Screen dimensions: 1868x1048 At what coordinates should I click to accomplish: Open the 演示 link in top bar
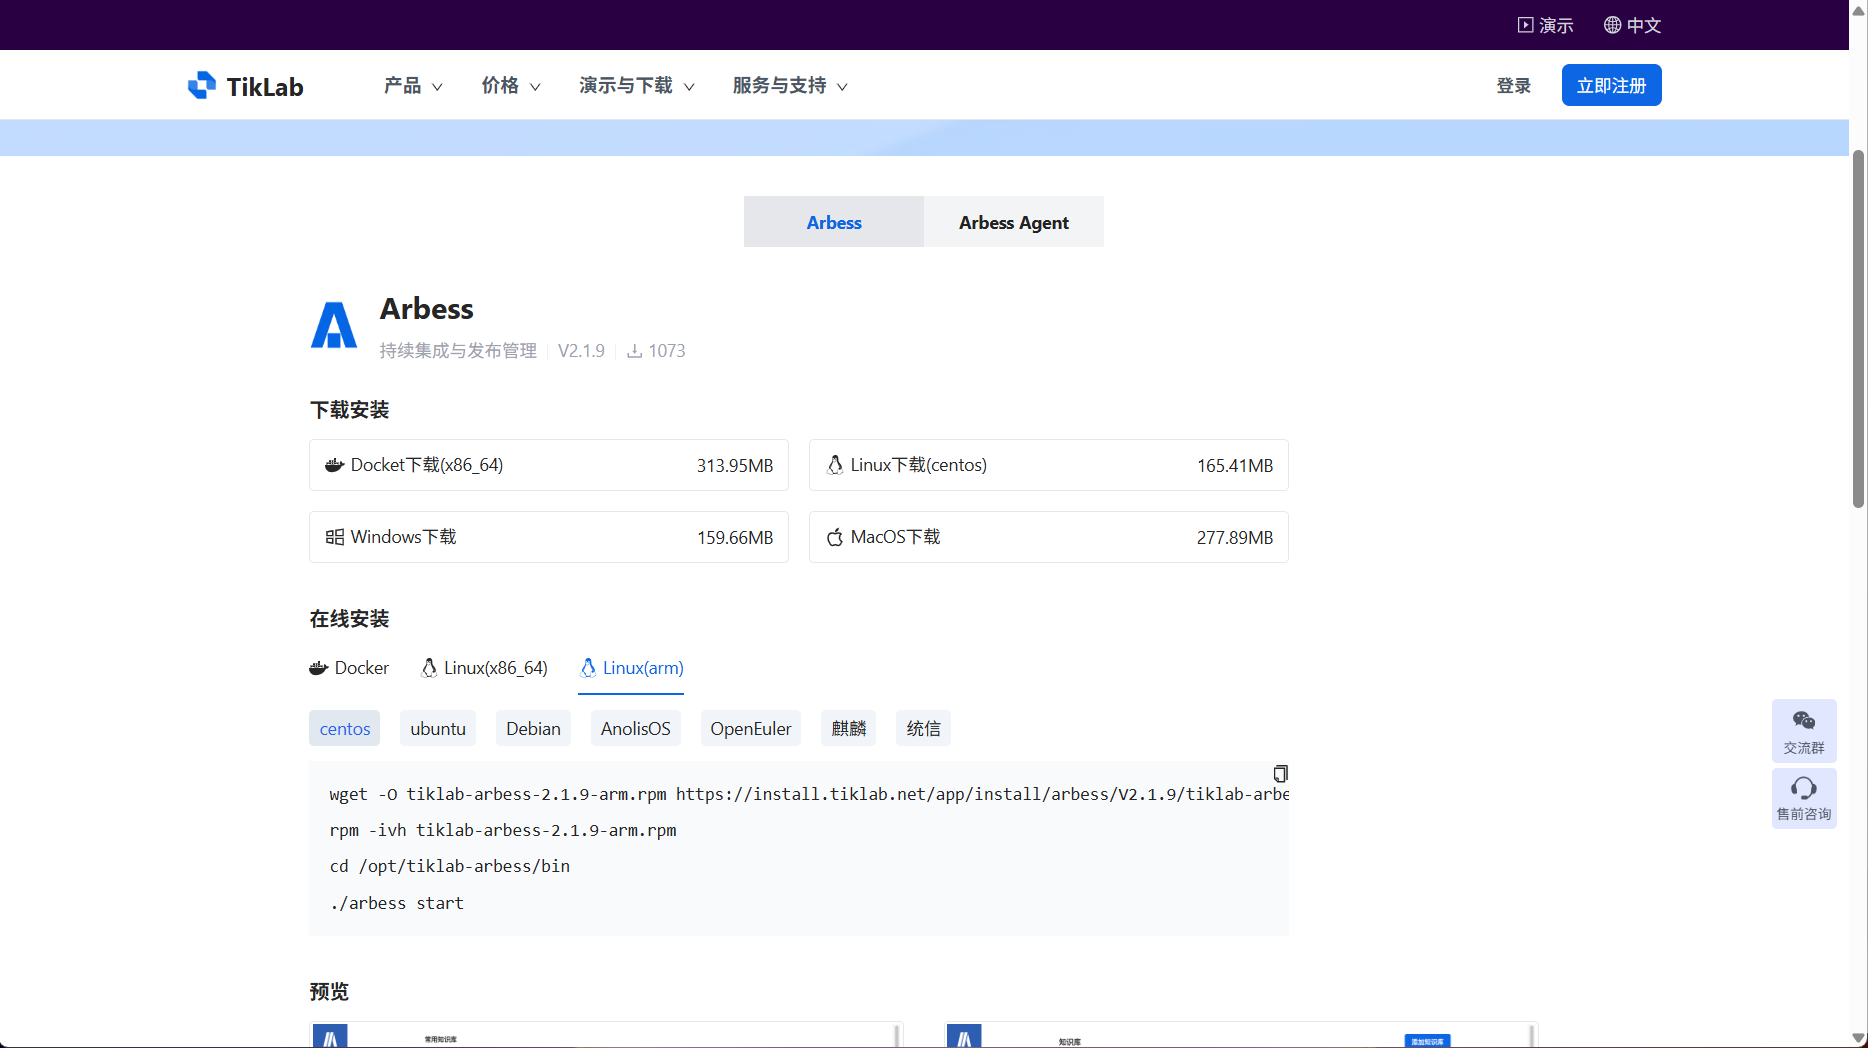1546,25
